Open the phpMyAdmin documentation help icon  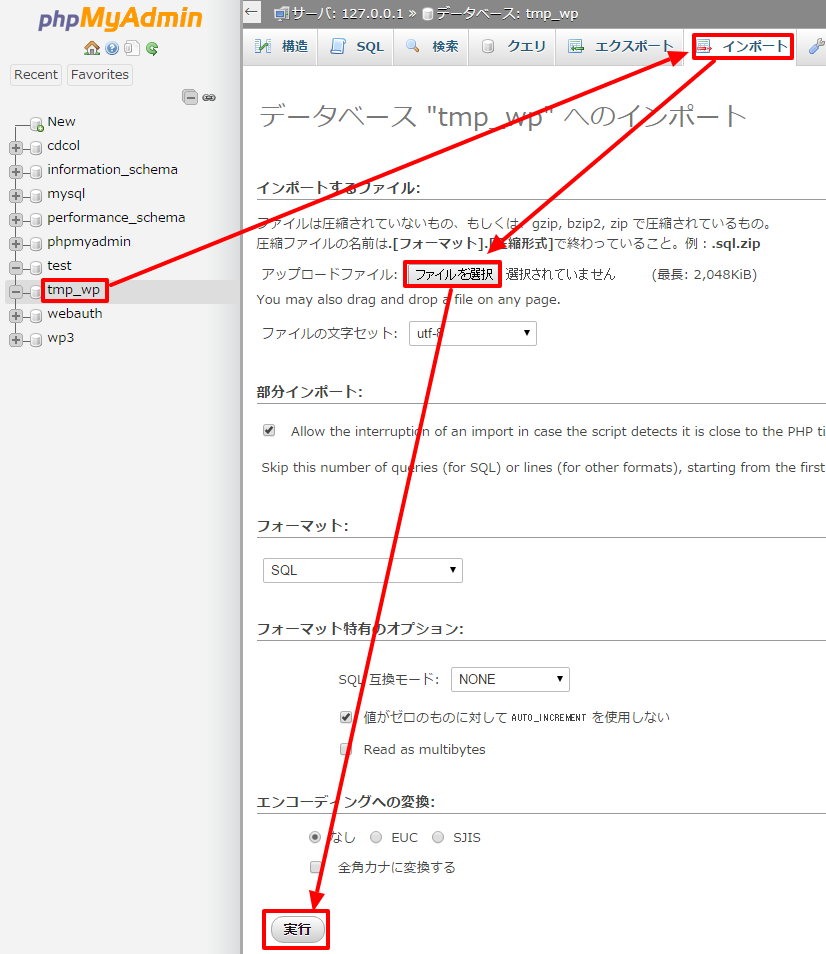(x=112, y=48)
